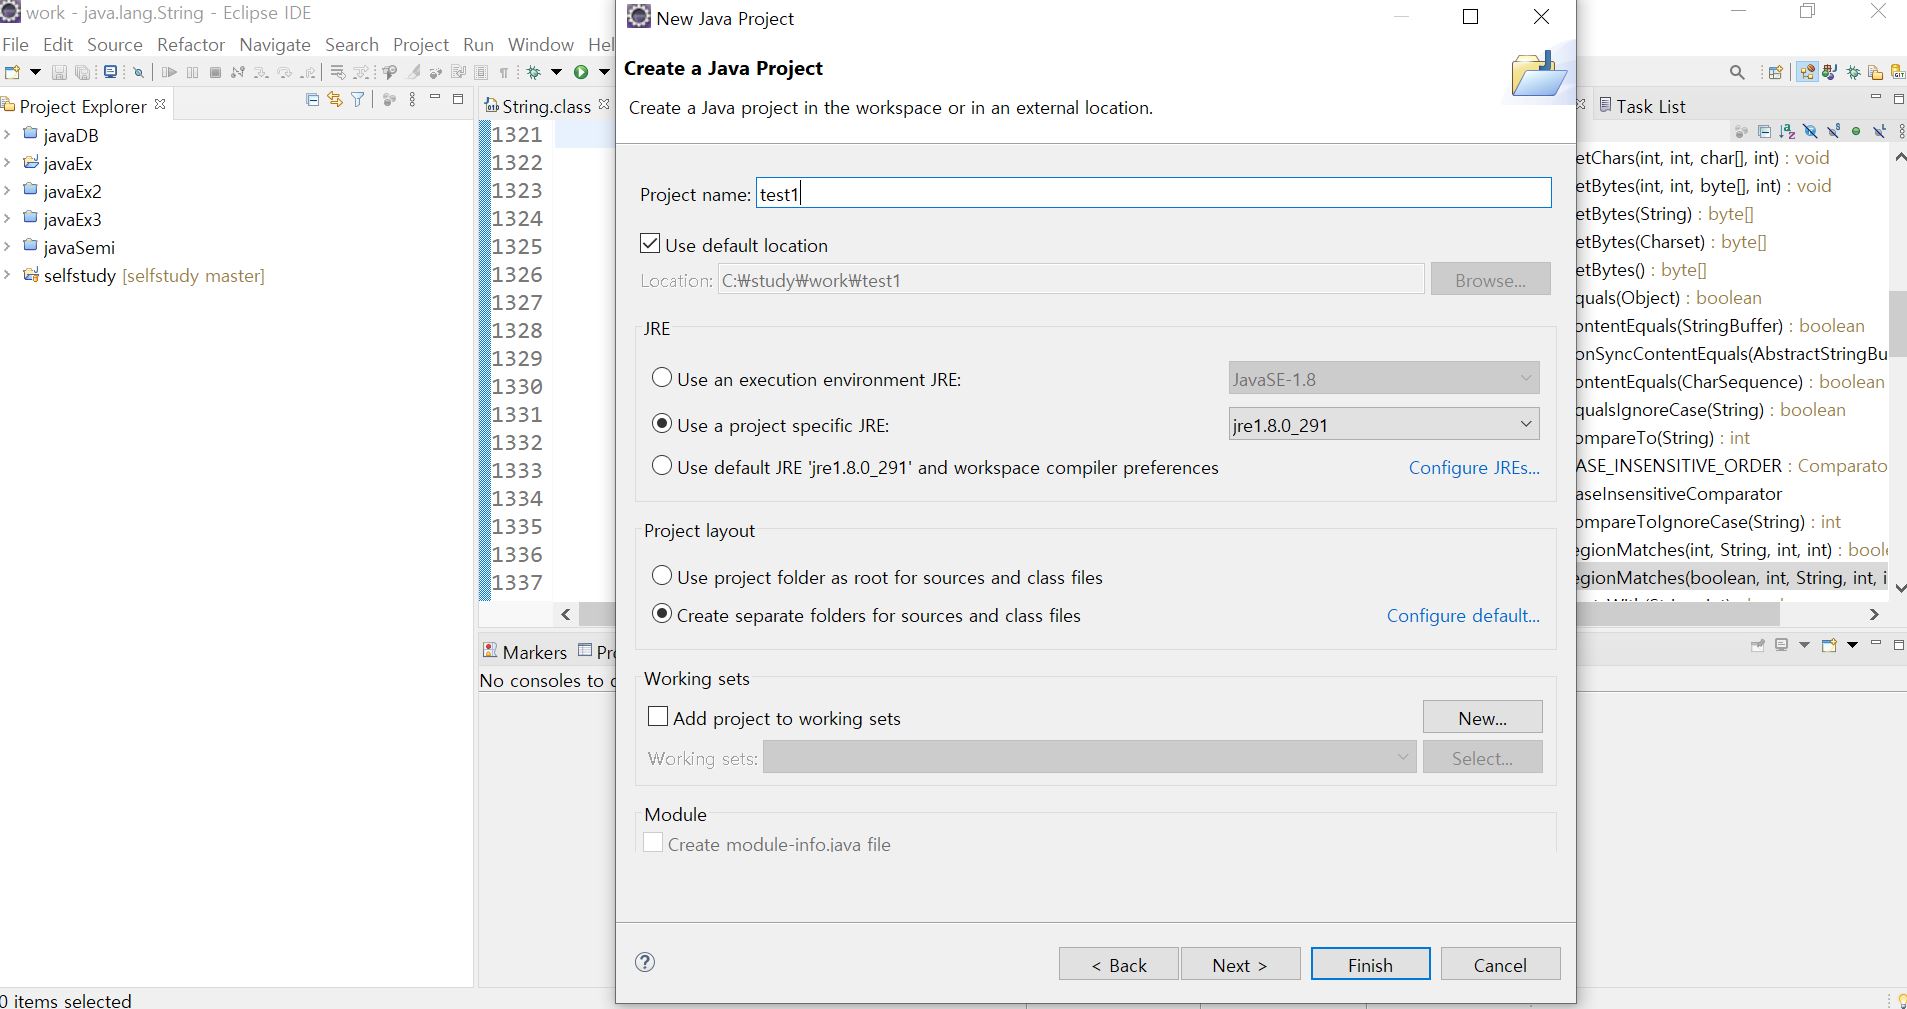
Task: Select the Task List tab
Action: pyautogui.click(x=1641, y=106)
